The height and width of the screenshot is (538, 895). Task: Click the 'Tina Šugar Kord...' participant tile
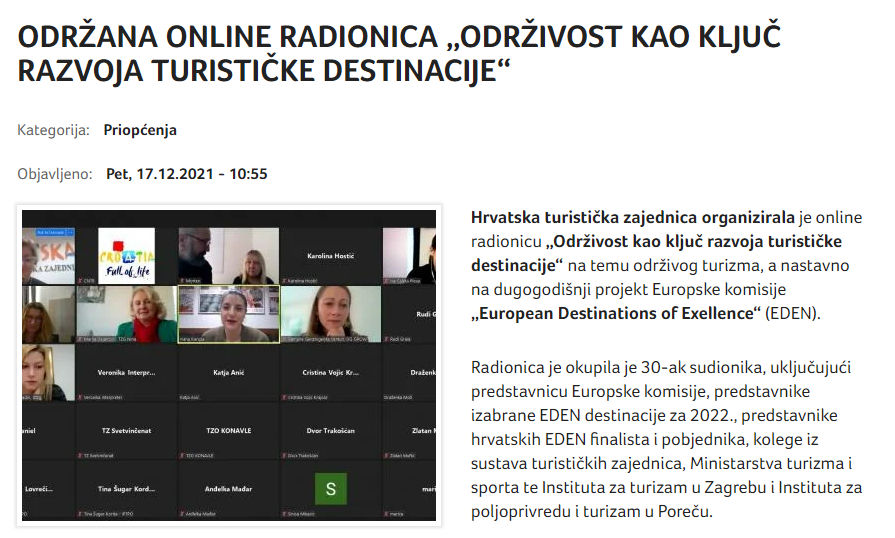(x=126, y=489)
